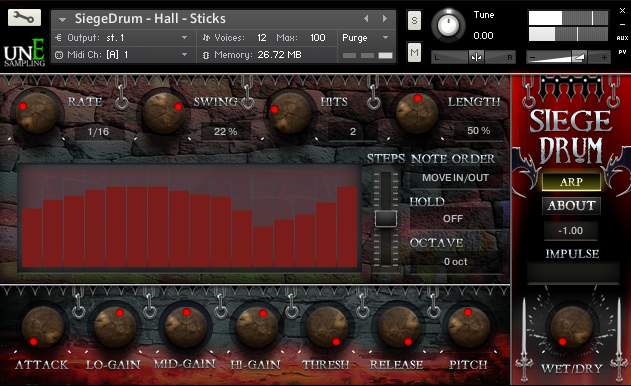Open instrument edit mode via wrench icon

point(24,17)
